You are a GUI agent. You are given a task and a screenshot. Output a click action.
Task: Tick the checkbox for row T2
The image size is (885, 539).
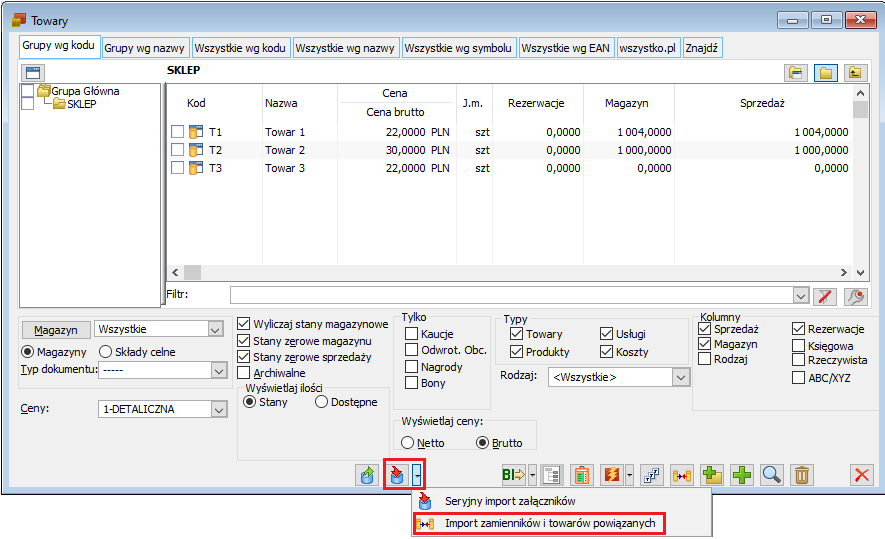[177, 150]
